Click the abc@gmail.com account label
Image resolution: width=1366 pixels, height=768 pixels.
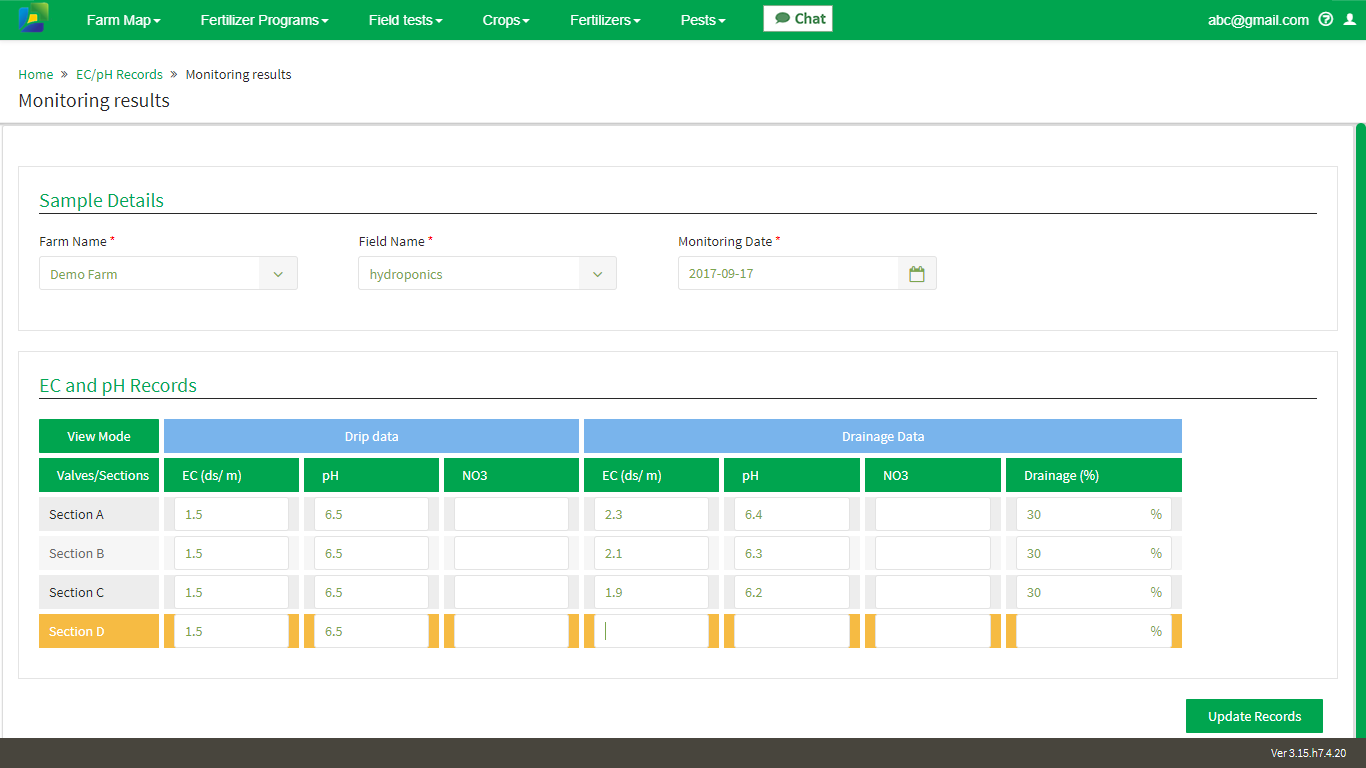click(x=1258, y=20)
